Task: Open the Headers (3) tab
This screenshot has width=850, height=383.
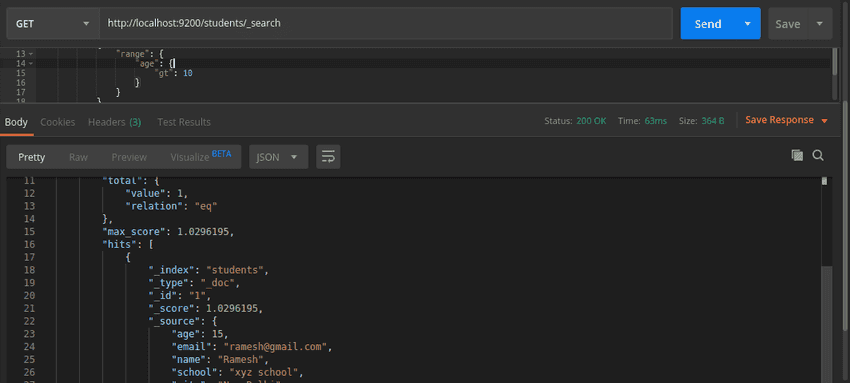Action: (114, 122)
